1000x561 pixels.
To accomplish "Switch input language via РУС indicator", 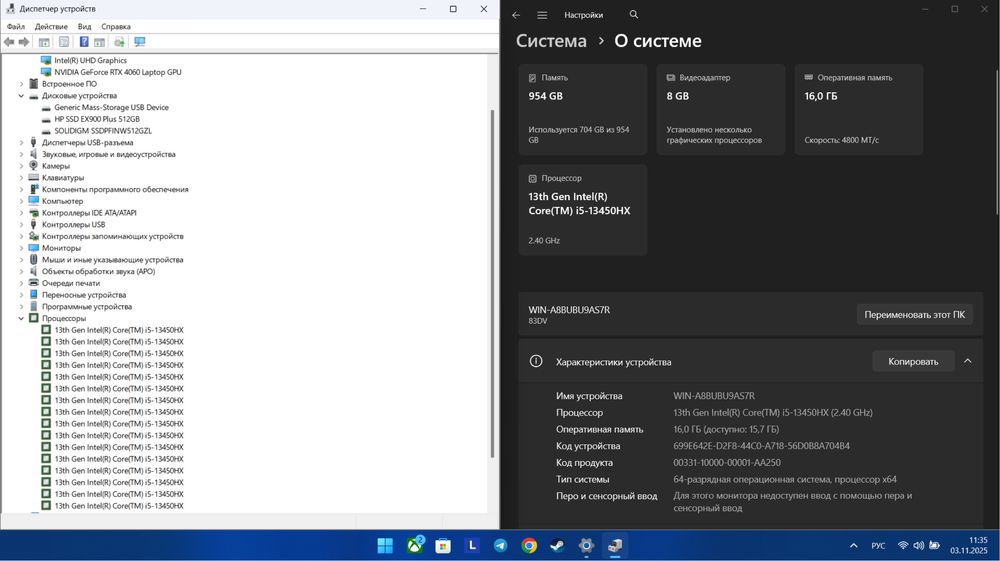I will [878, 546].
